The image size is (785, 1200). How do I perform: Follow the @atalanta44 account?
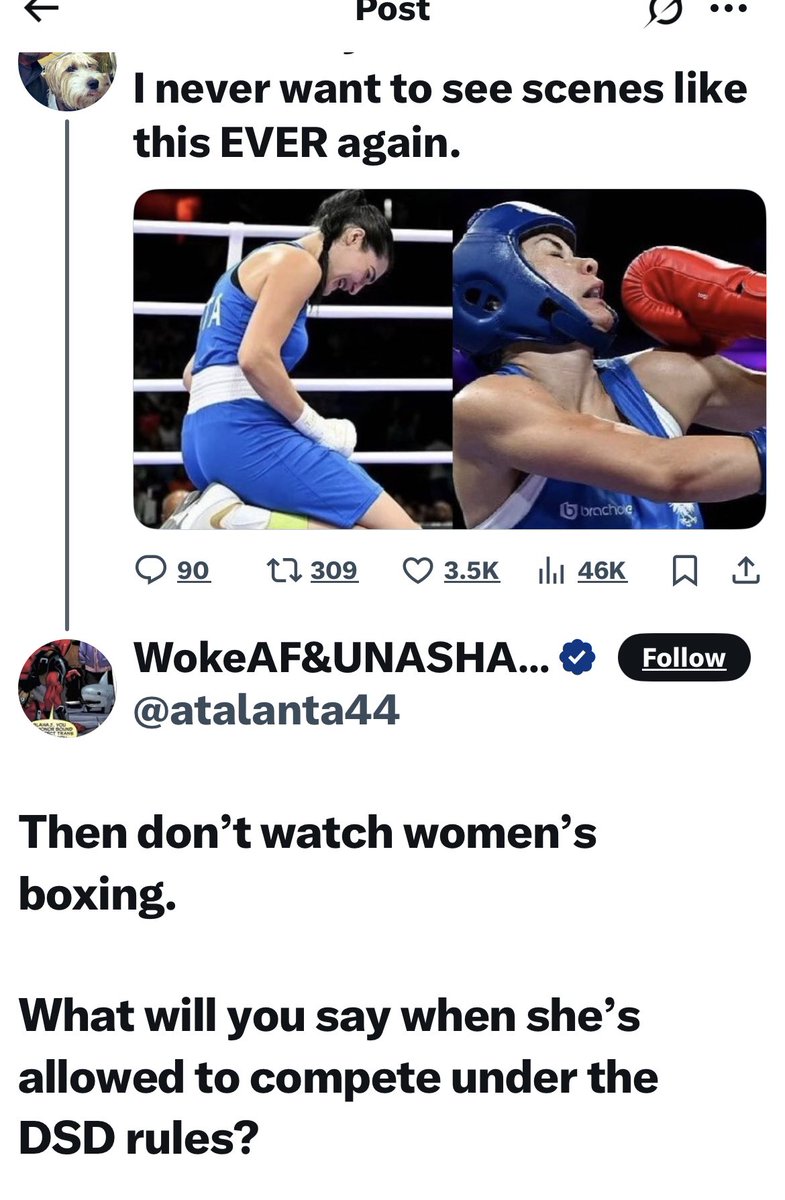683,658
